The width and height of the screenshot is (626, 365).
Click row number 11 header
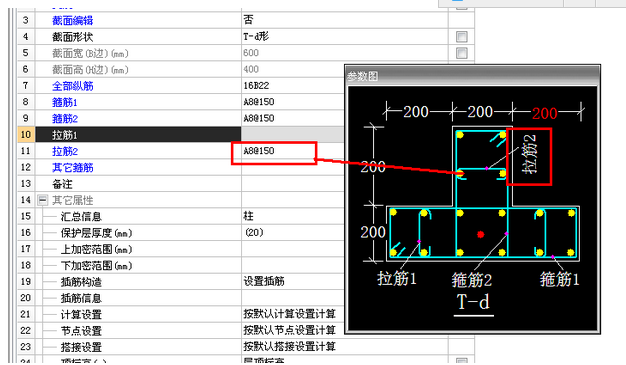(x=26, y=151)
